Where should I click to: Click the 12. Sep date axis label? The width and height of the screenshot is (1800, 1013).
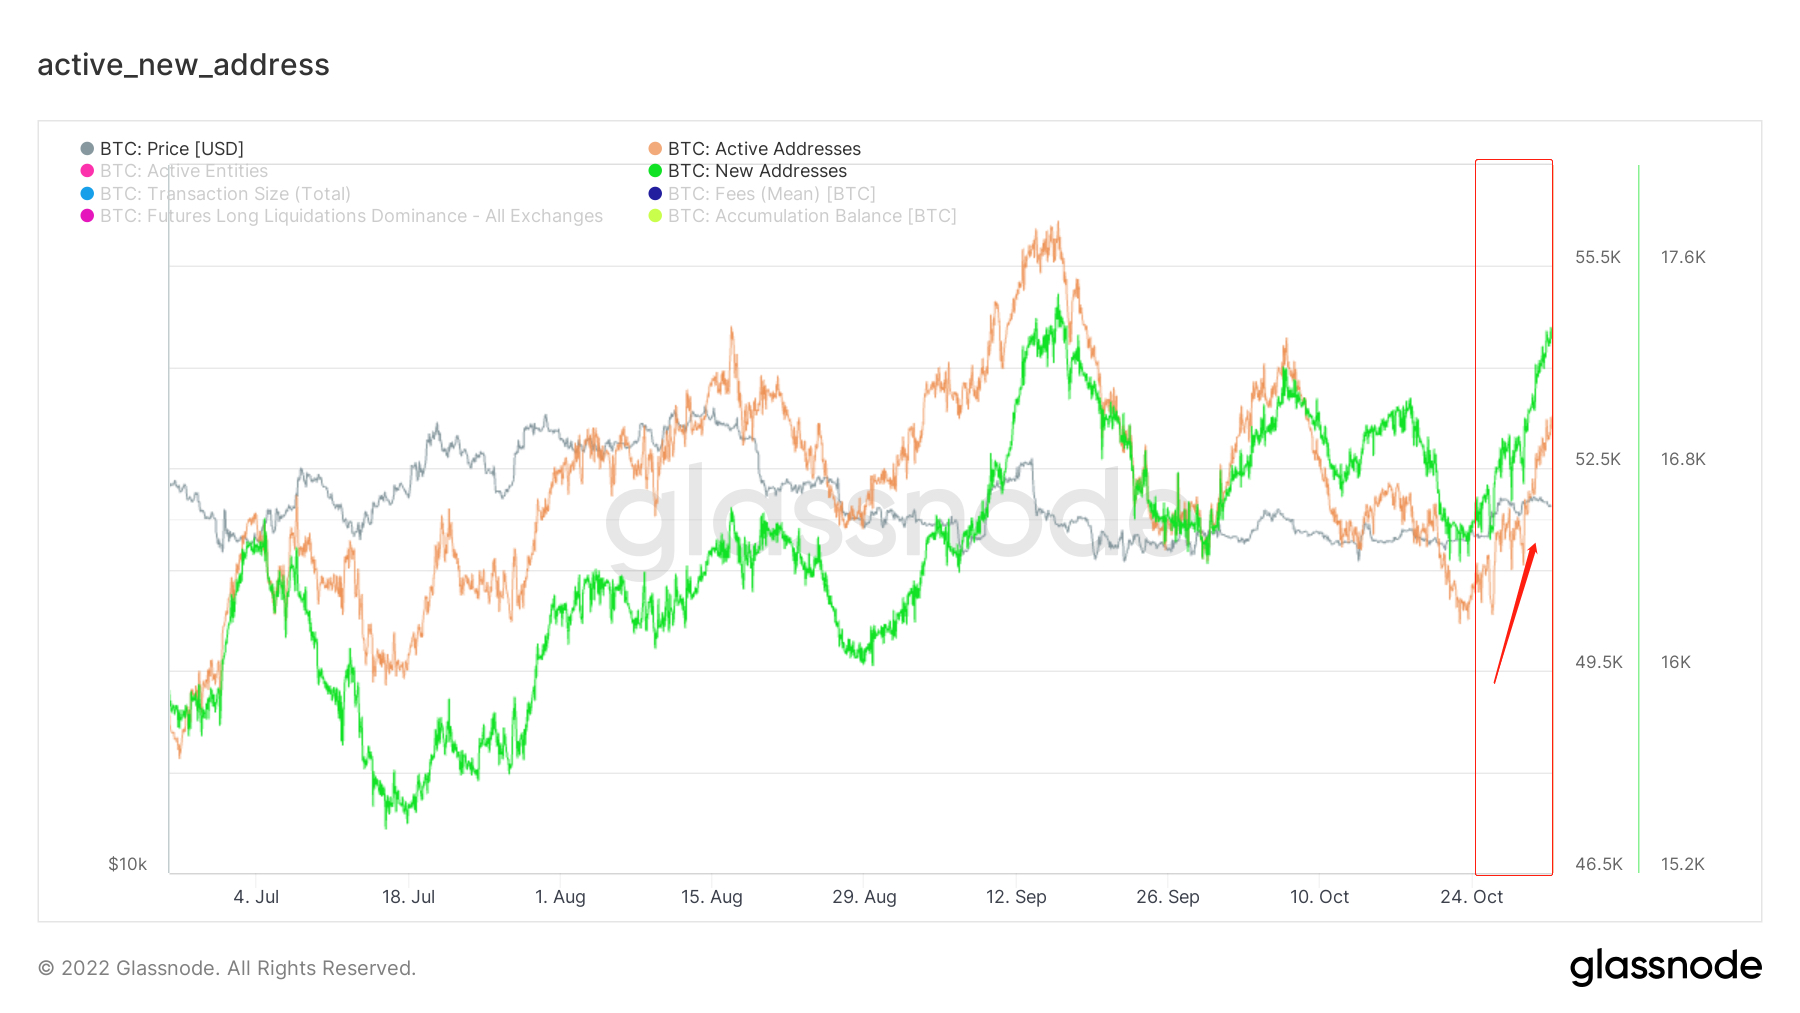1016,897
